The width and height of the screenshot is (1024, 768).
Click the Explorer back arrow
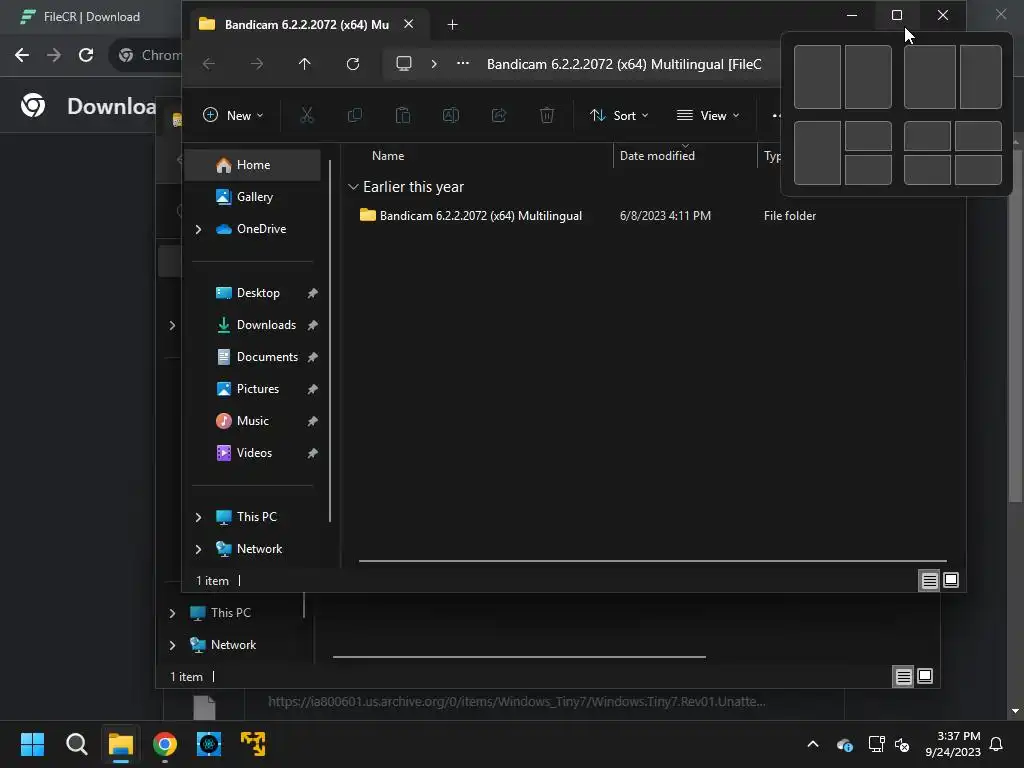point(209,64)
